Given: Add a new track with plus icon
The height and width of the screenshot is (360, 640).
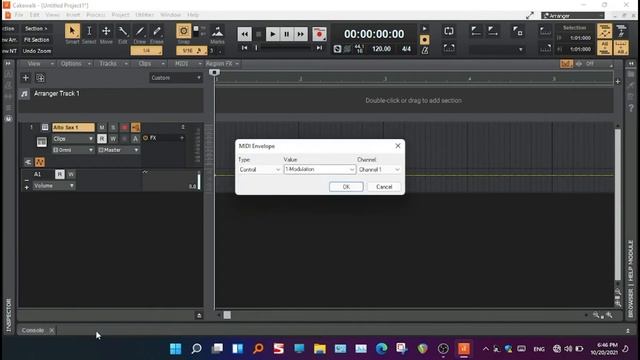Looking at the screenshot, I should [x=25, y=78].
